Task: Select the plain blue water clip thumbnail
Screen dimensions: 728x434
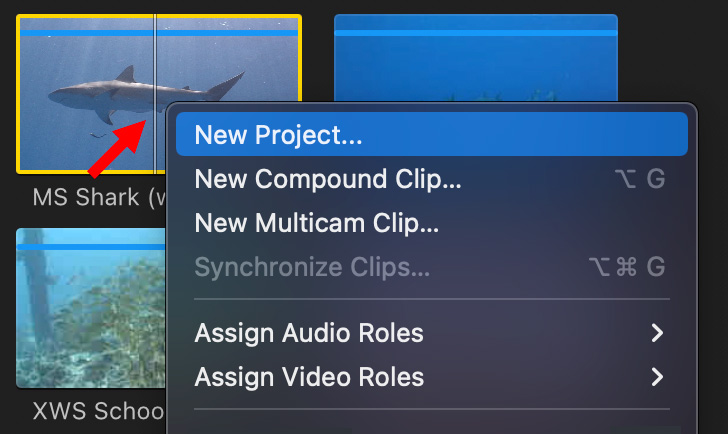Action: (476, 58)
